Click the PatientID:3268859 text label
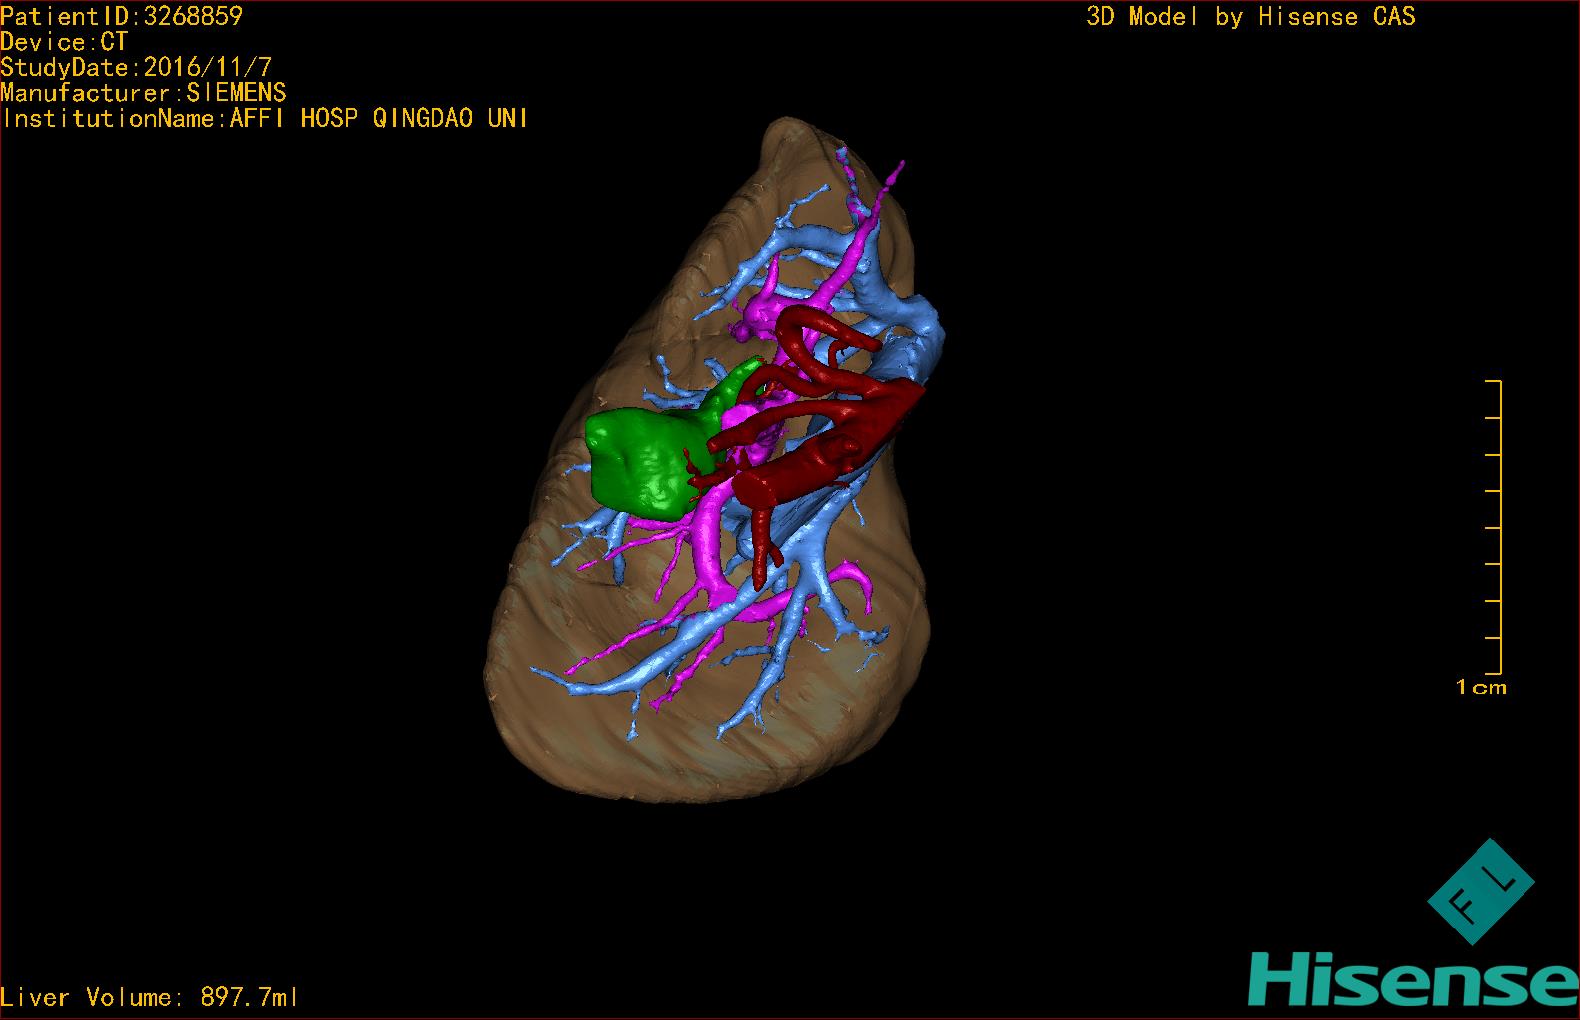 point(122,16)
